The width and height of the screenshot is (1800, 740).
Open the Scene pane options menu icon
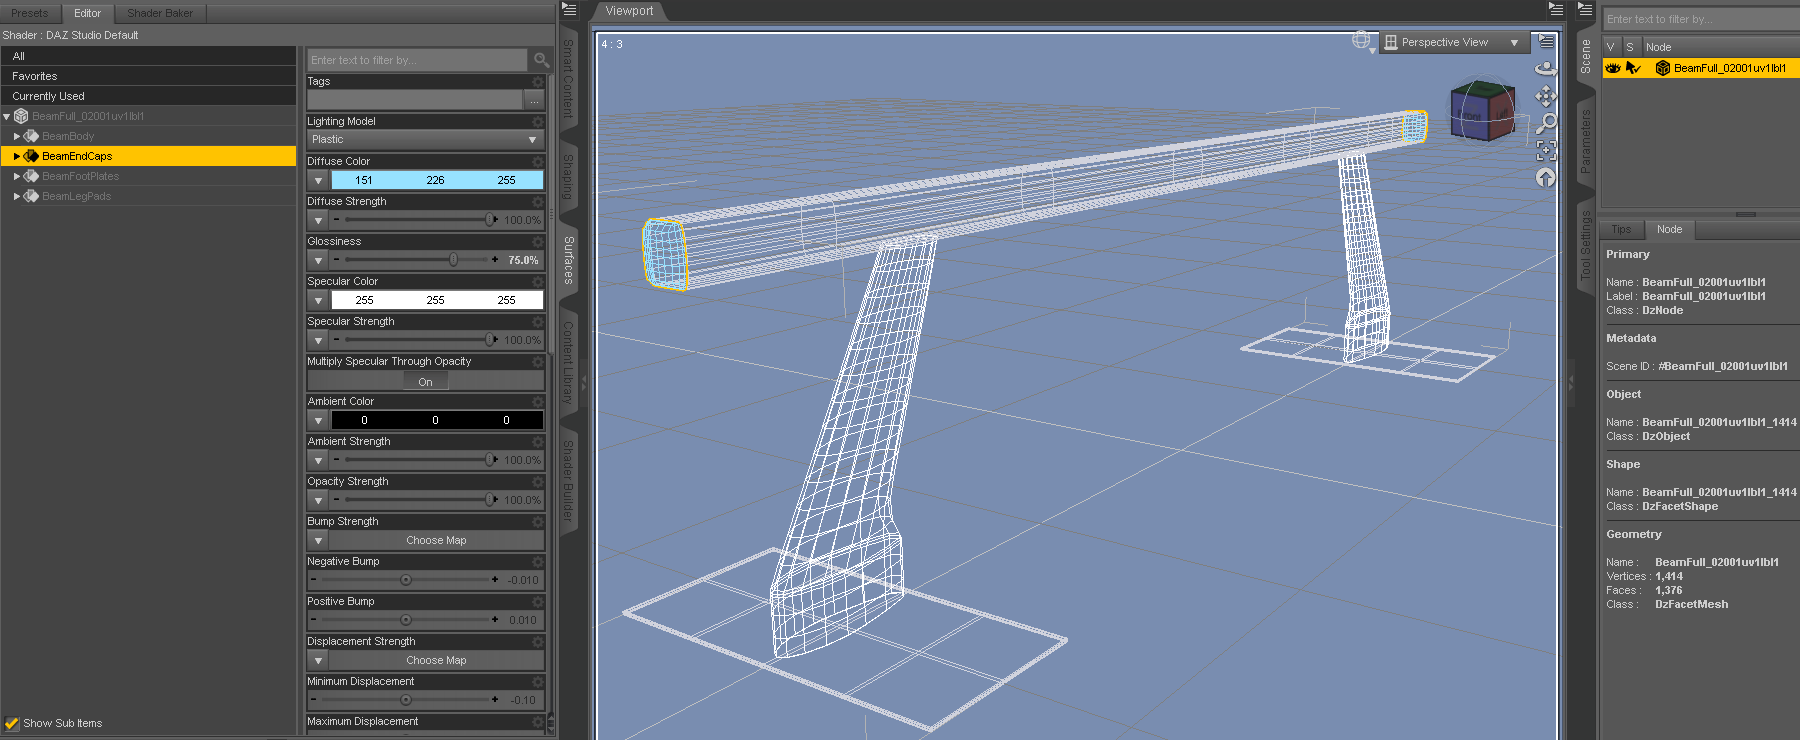1585,10
